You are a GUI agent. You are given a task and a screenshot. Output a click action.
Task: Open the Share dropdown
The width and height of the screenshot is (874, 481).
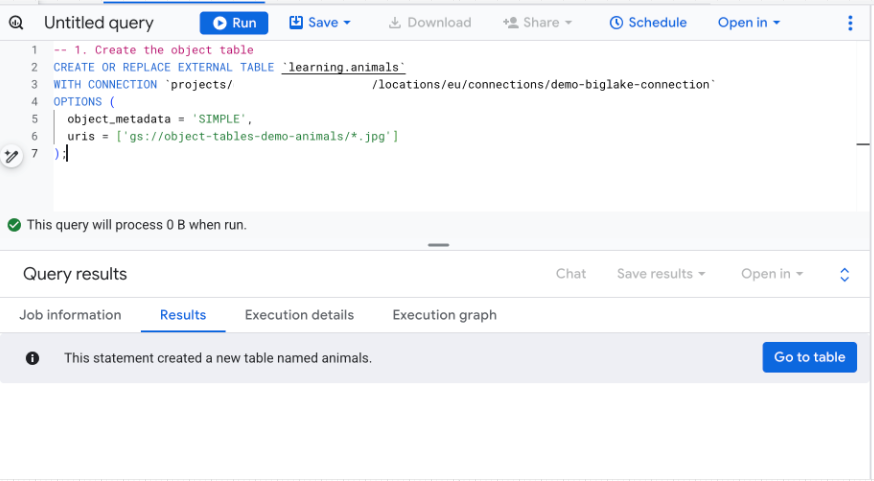click(x=537, y=22)
